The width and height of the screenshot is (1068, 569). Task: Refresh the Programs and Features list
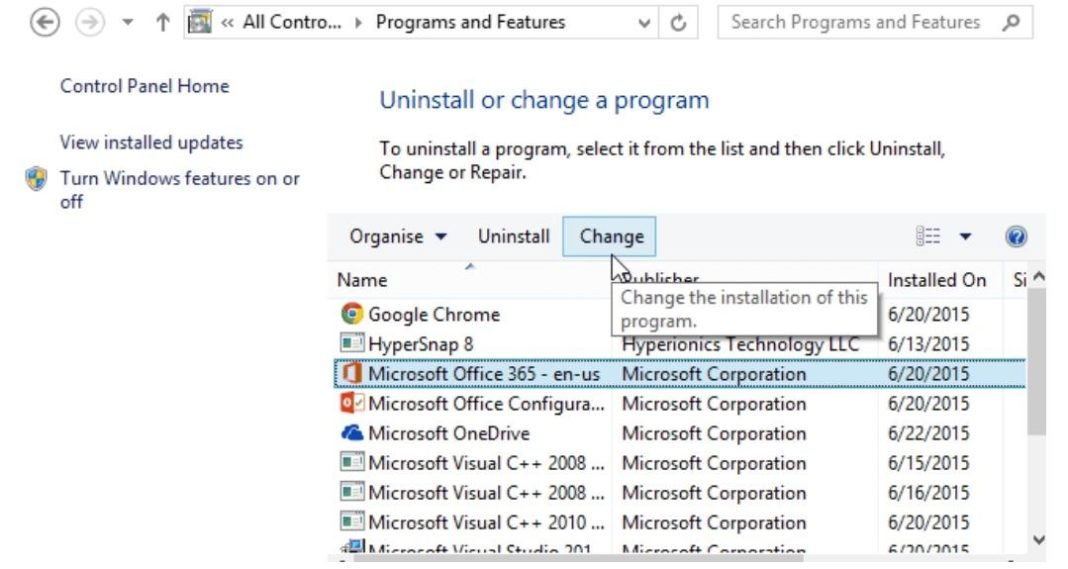click(678, 23)
